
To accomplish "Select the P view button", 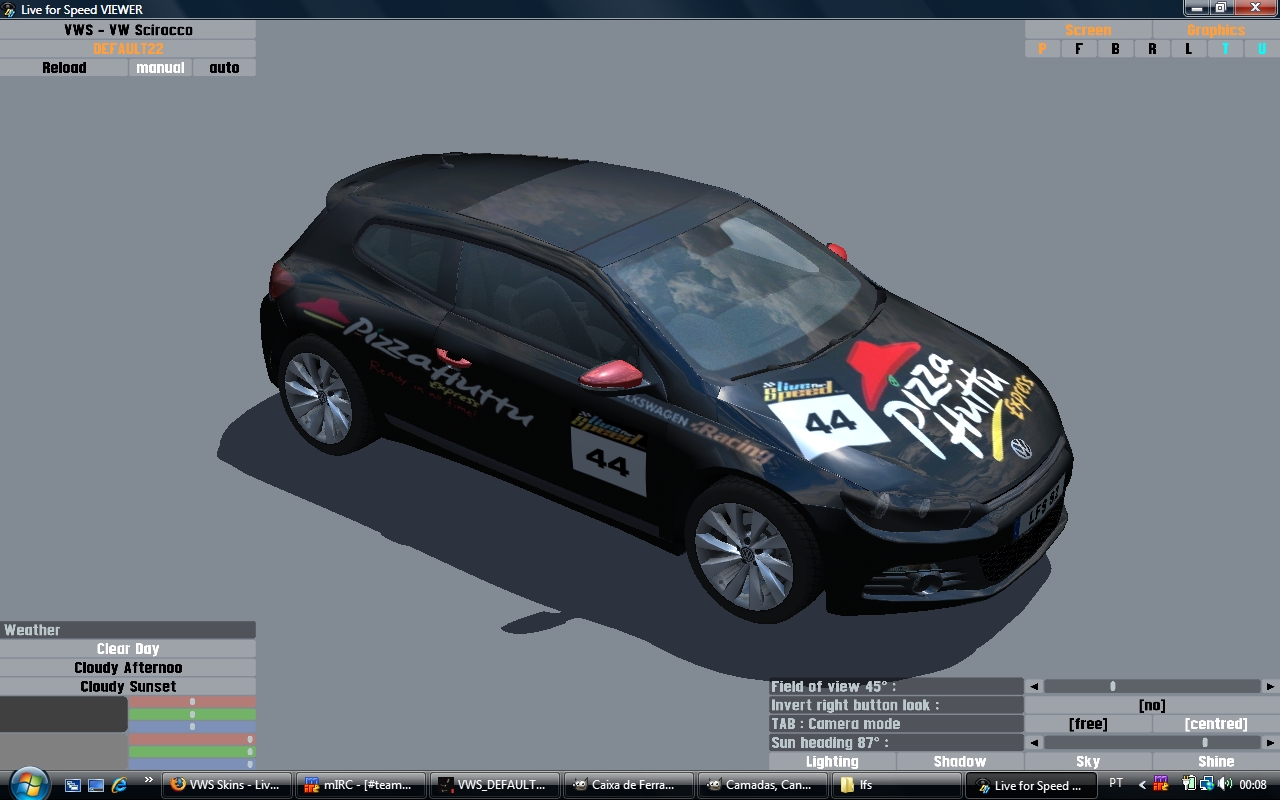I will tap(1042, 49).
